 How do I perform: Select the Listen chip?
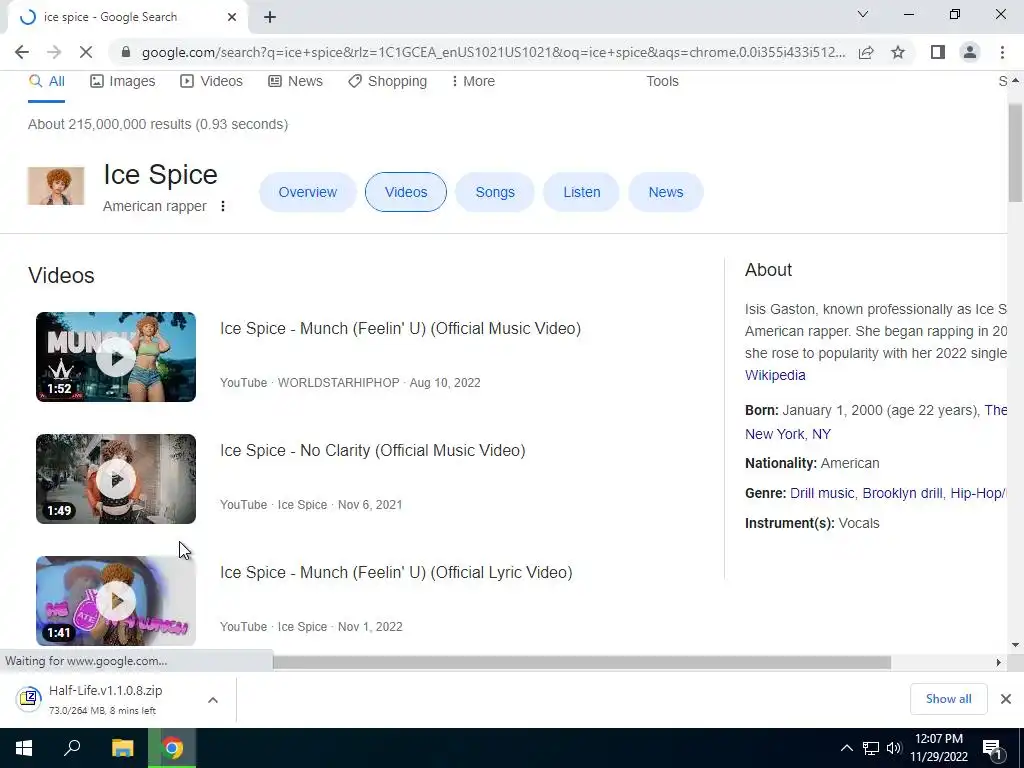(581, 192)
